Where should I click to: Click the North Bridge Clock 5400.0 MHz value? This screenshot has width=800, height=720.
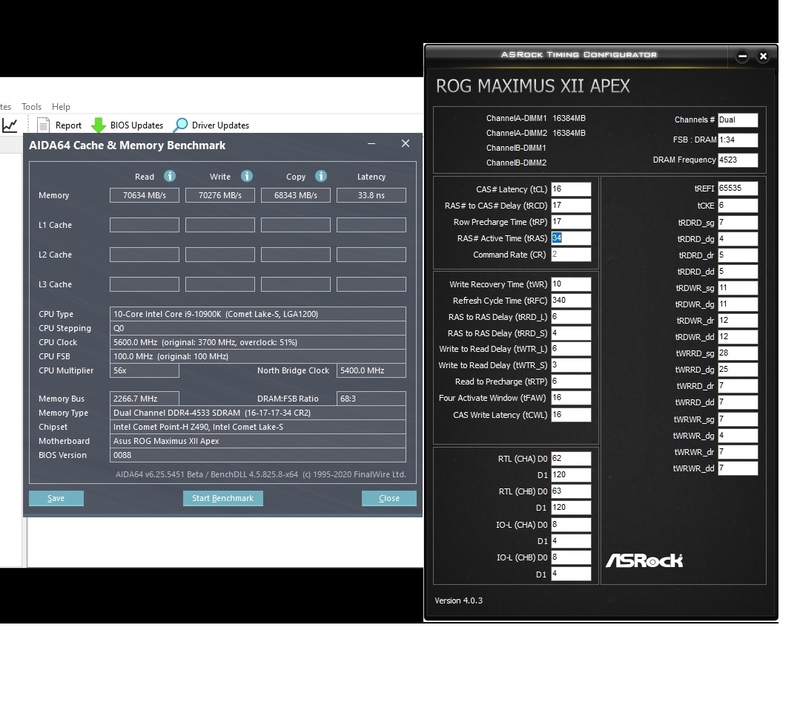tap(371, 370)
